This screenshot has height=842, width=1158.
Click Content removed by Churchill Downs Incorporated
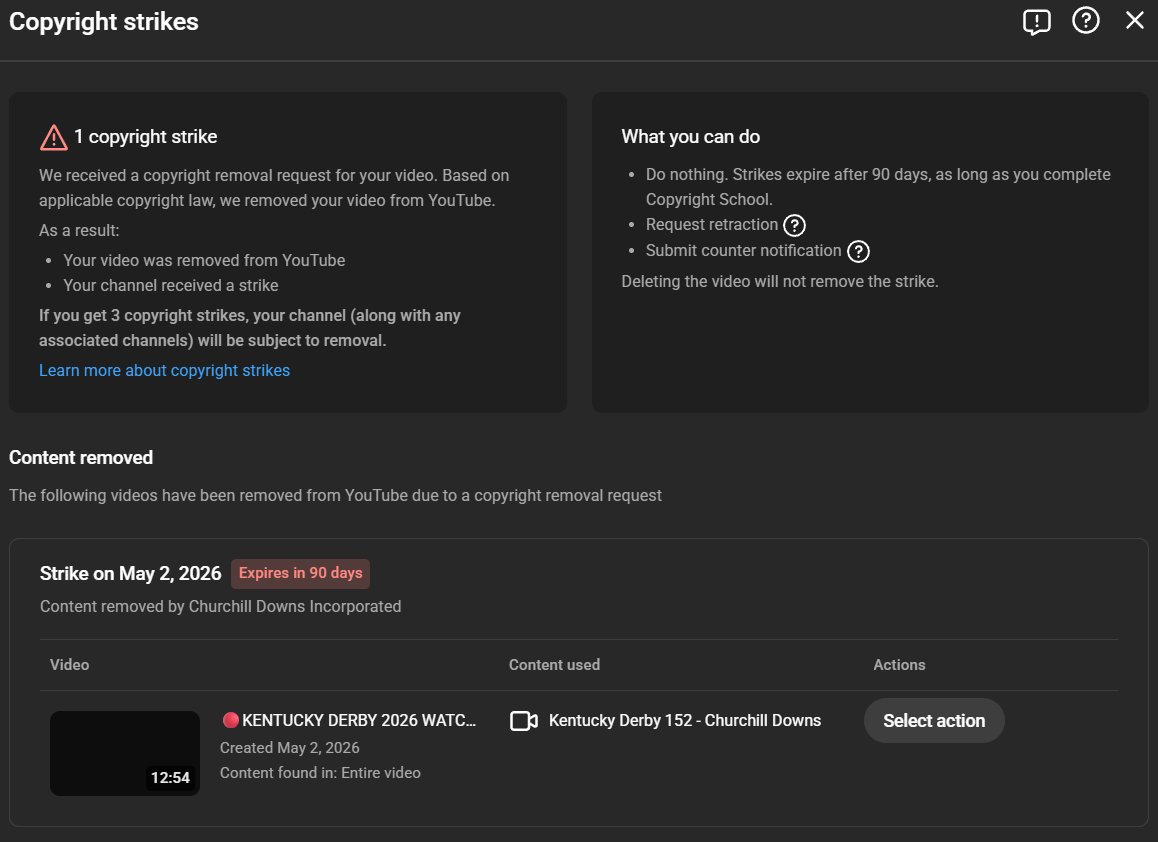[221, 606]
